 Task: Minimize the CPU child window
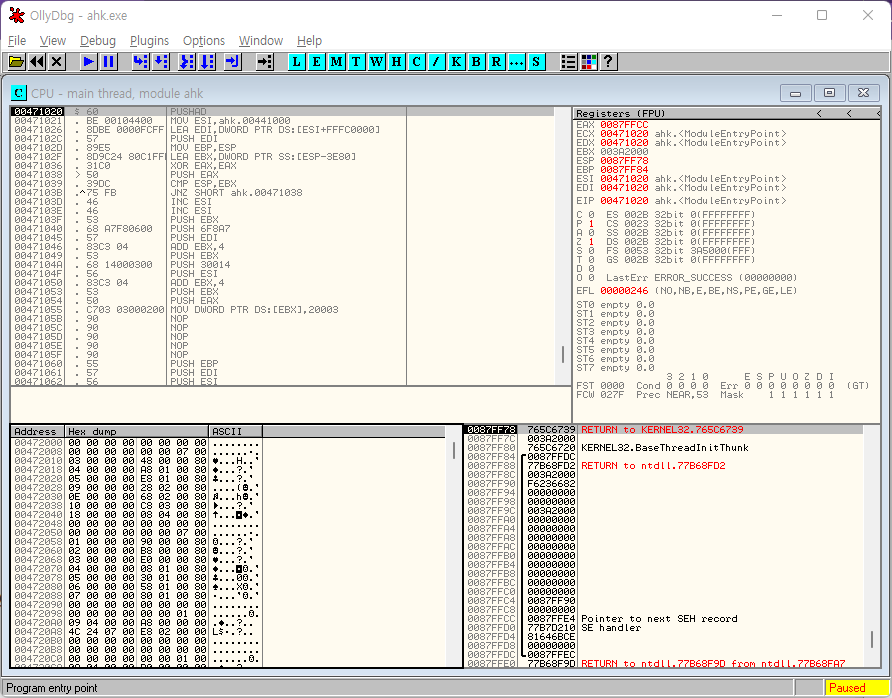(x=796, y=93)
